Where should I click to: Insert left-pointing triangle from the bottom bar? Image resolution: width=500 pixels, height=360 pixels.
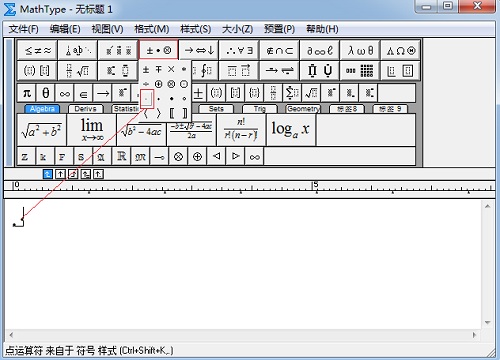[216, 156]
